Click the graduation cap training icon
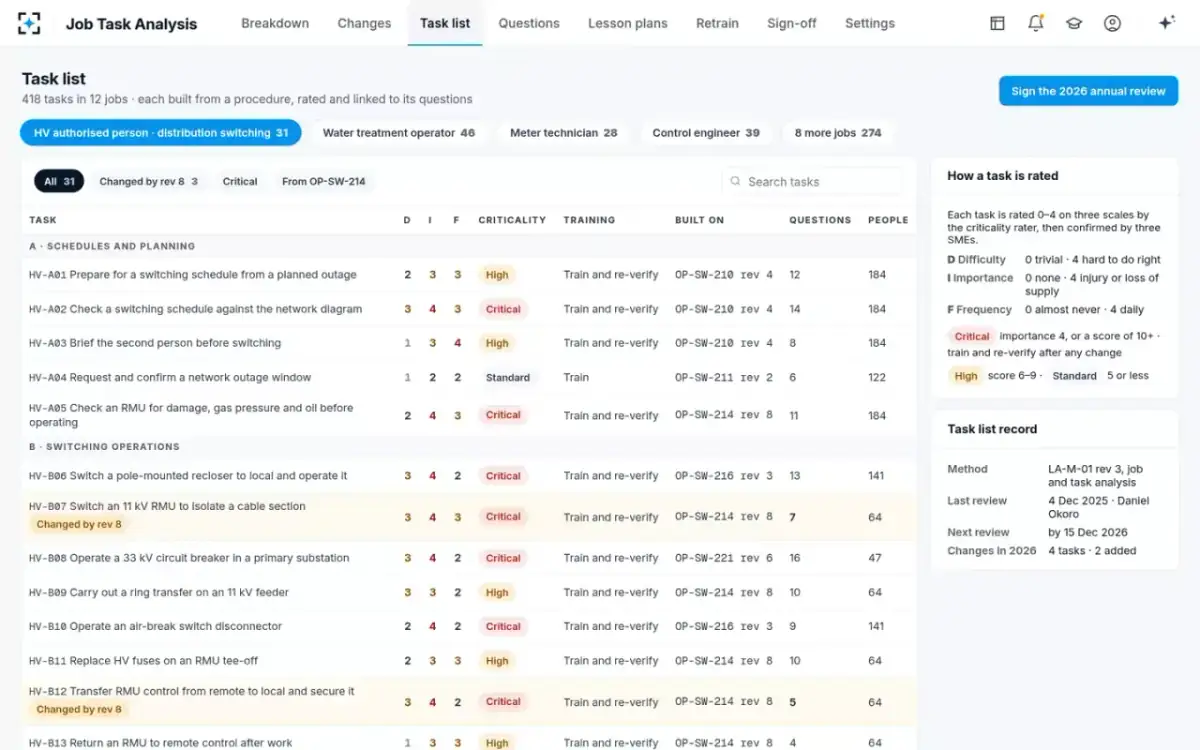Screen dimensions: 1200x750 click(1074, 23)
